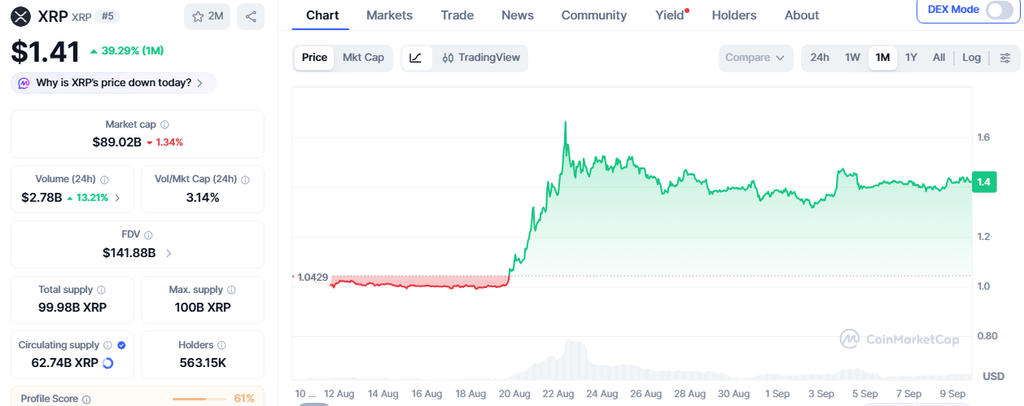Switch to the Holders tab
The height and width of the screenshot is (406, 1024).
coord(734,15)
